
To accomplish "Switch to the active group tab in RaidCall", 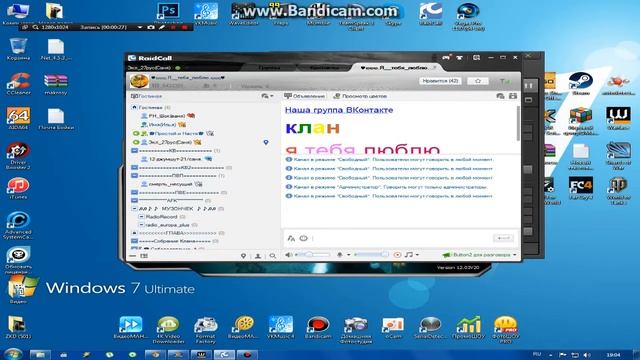I will tap(395, 67).
